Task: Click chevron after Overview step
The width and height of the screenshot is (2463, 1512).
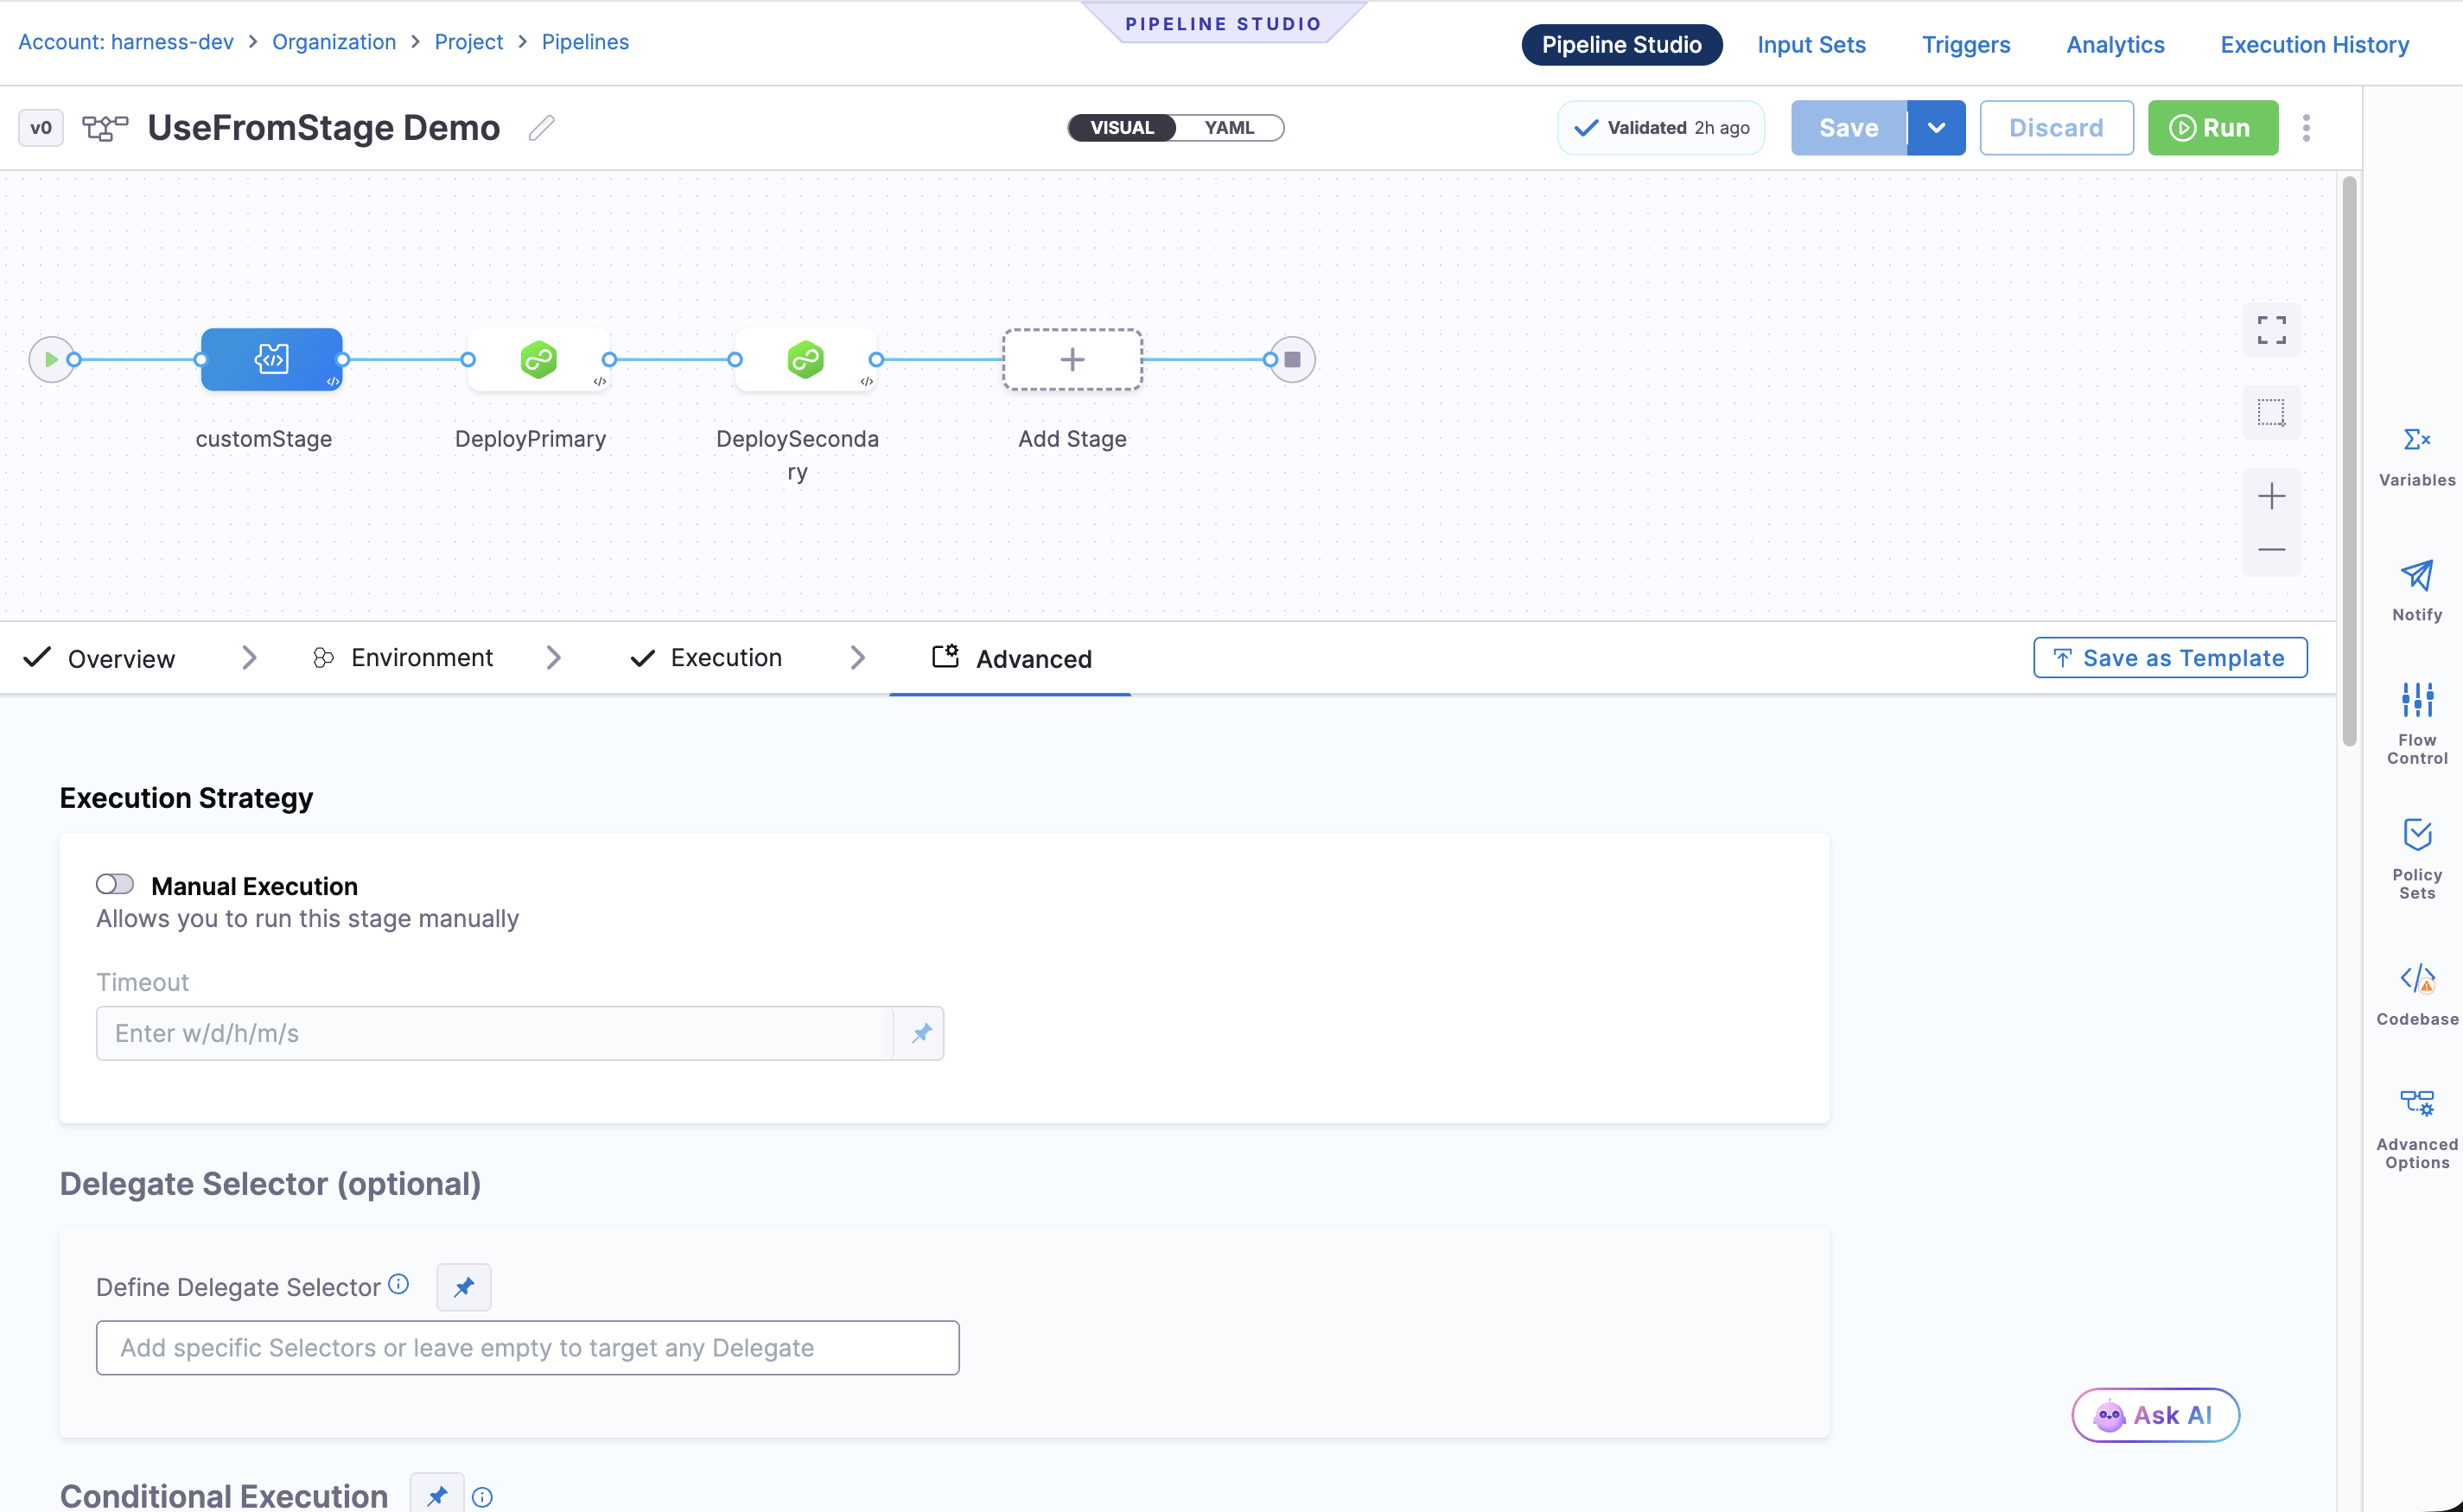Action: [249, 658]
